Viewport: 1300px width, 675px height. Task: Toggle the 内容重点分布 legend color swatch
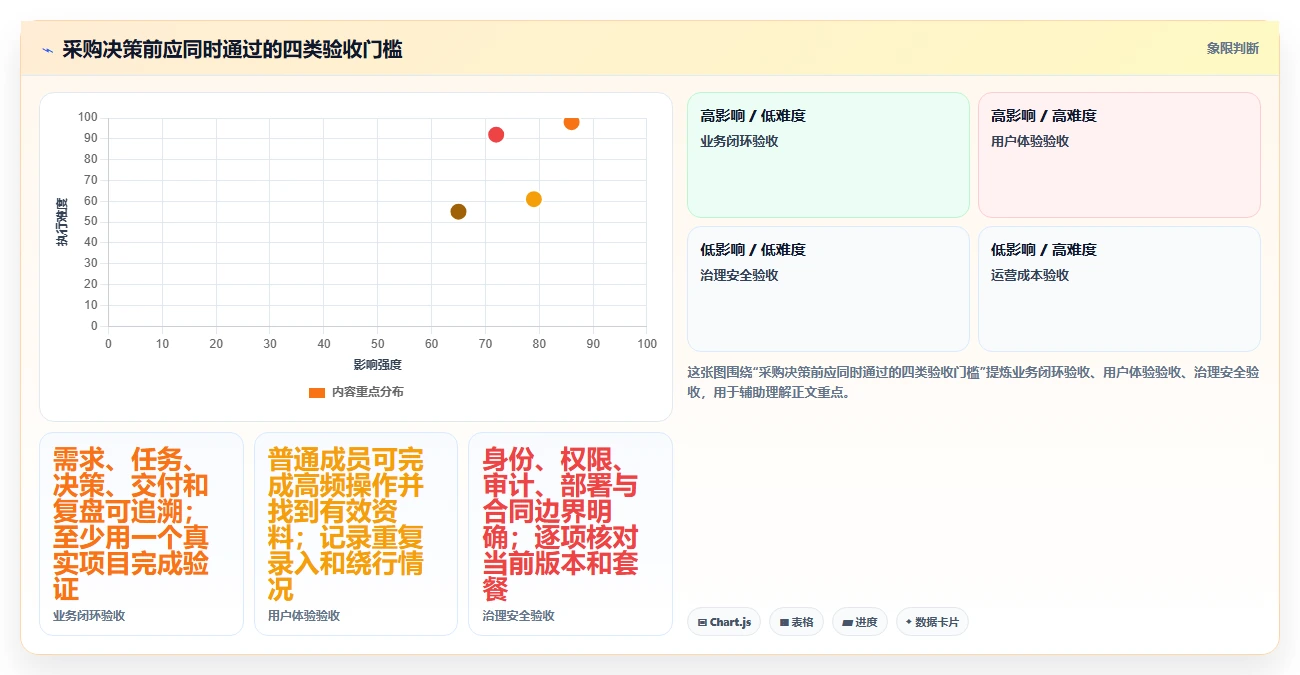[x=317, y=392]
